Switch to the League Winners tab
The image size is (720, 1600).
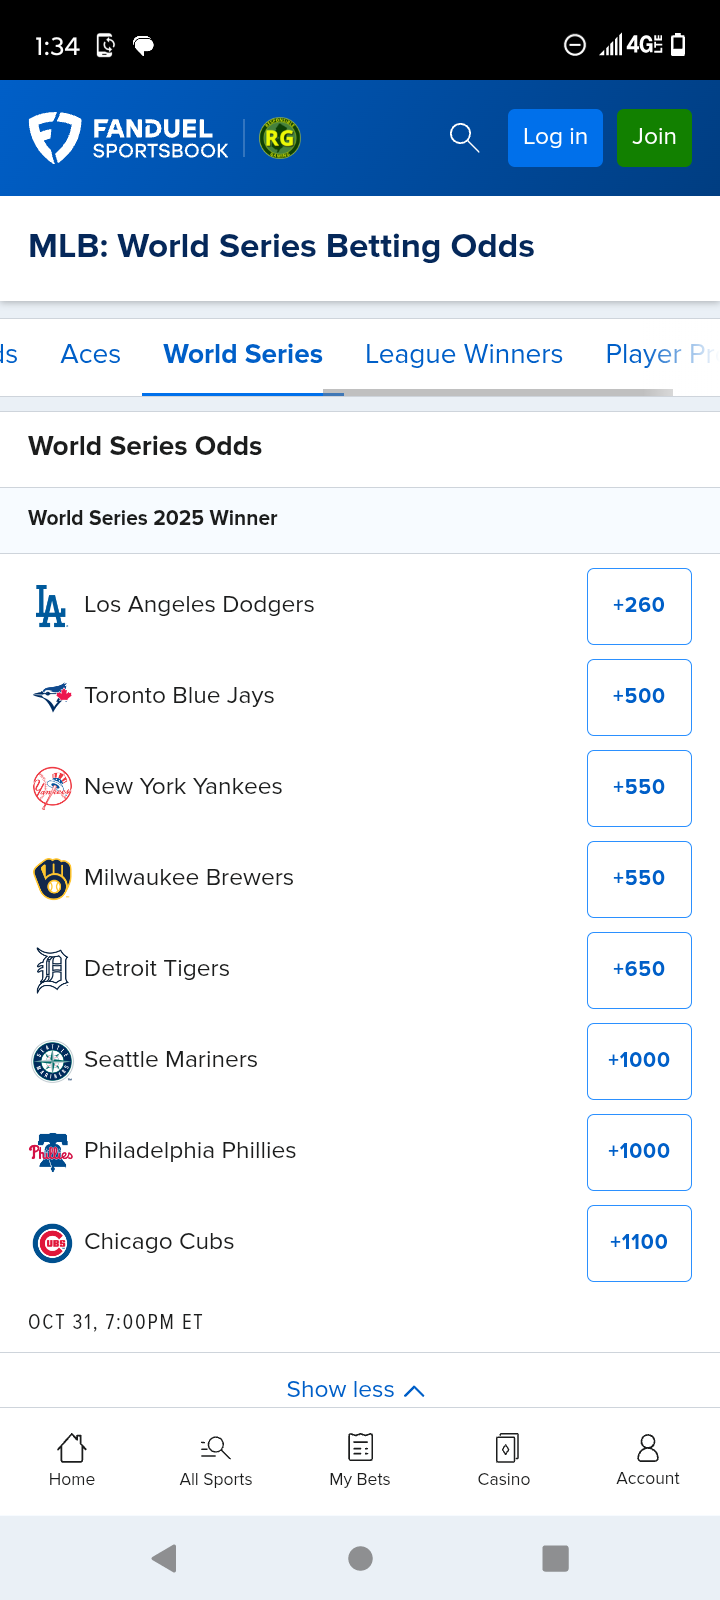click(464, 354)
